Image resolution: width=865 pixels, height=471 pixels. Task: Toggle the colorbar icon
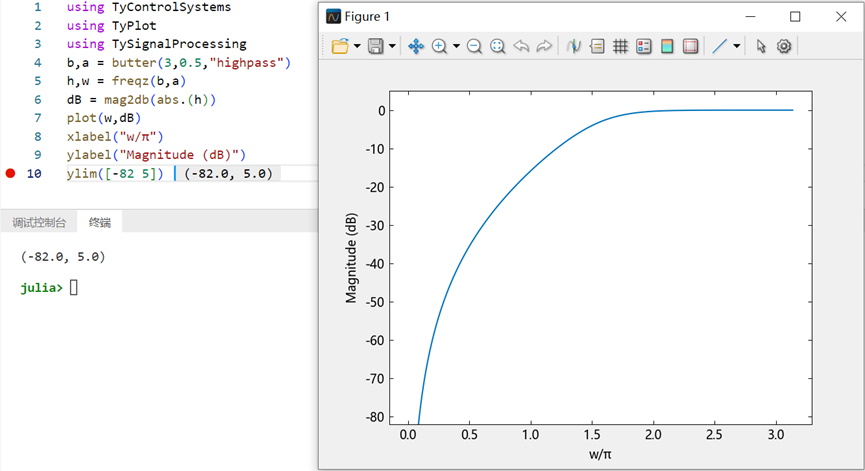pos(667,46)
